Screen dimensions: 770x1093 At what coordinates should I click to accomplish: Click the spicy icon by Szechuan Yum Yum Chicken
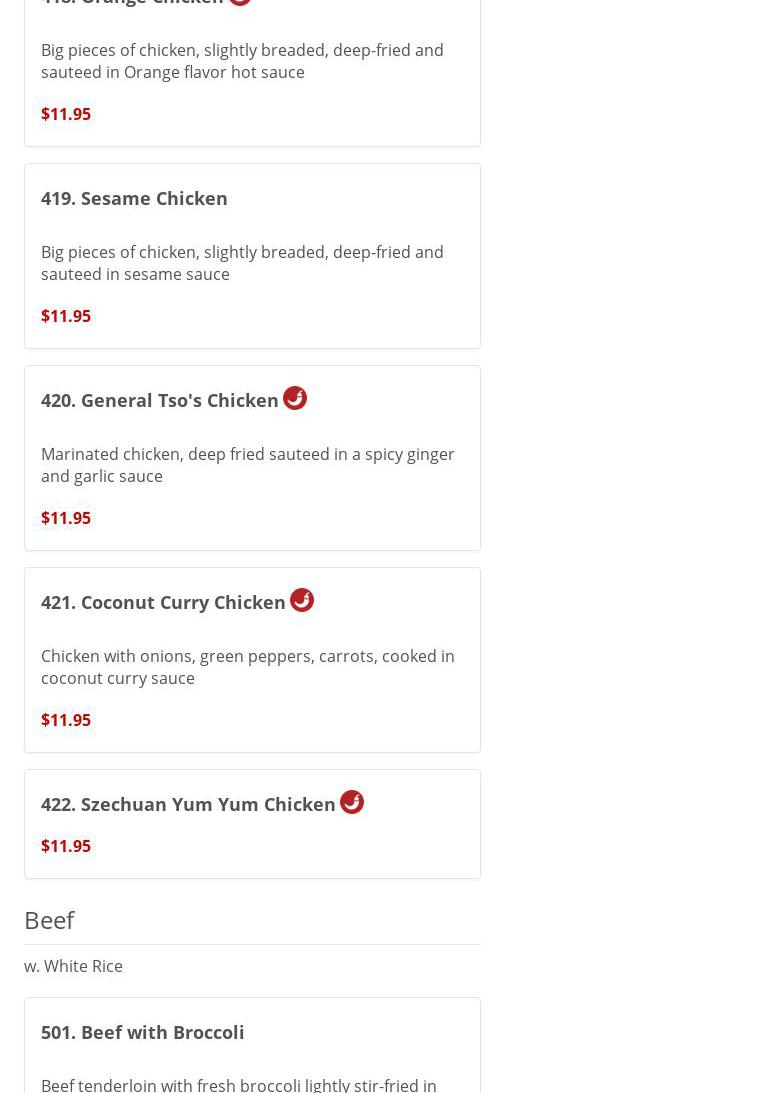352,802
